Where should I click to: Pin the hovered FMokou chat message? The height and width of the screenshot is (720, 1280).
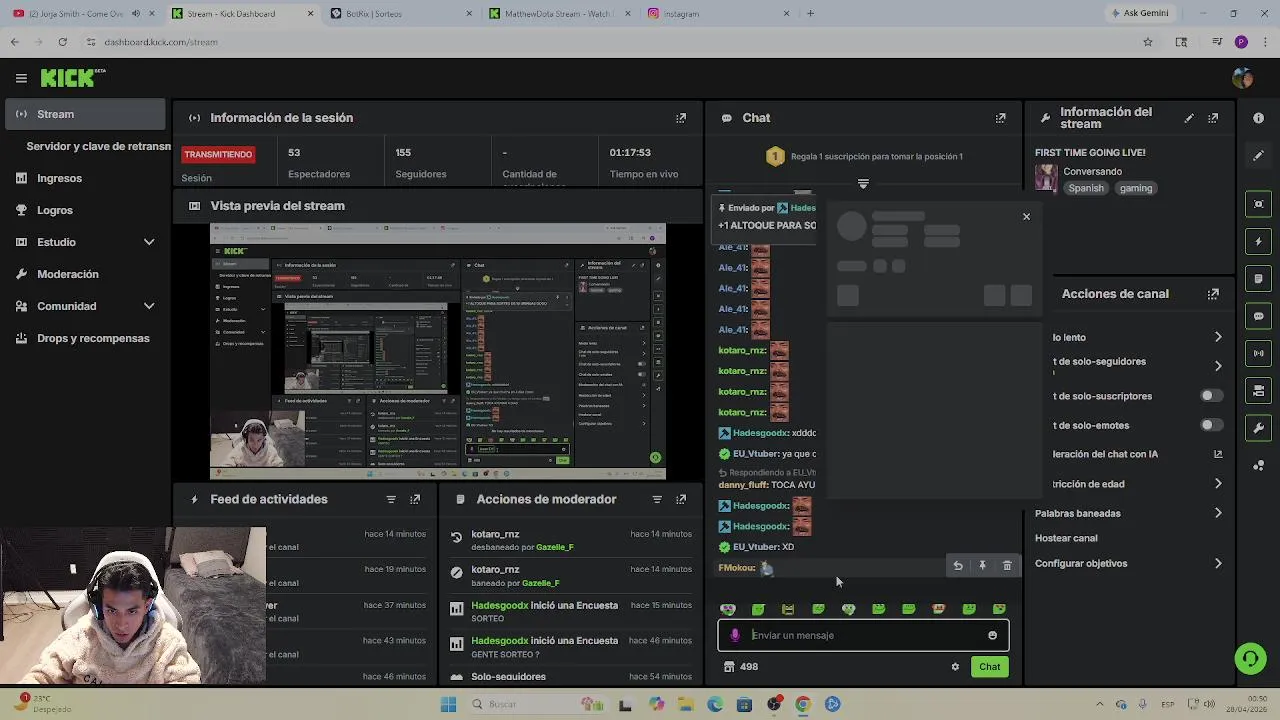[x=982, y=566]
